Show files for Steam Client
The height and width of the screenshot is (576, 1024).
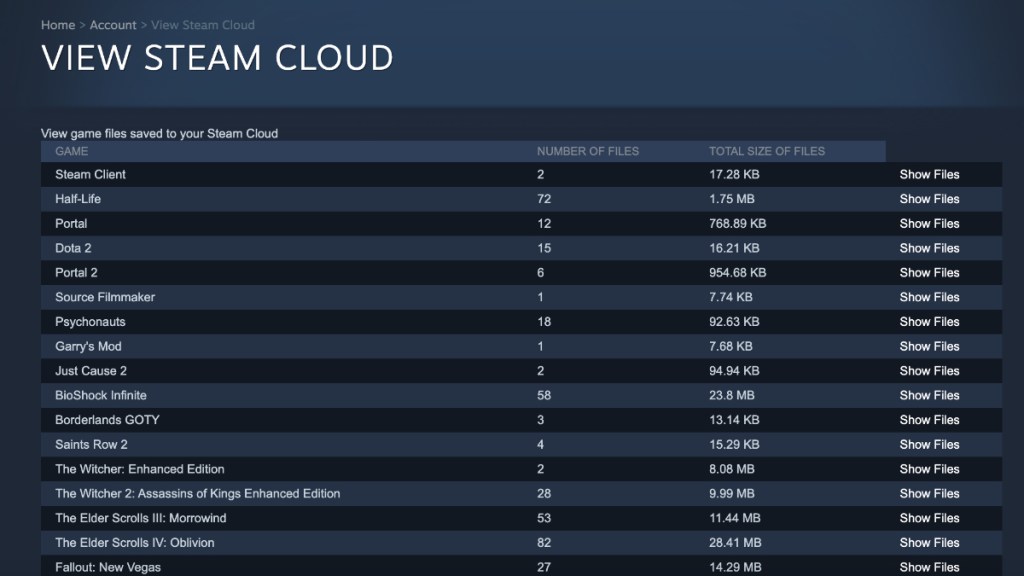pyautogui.click(x=929, y=174)
